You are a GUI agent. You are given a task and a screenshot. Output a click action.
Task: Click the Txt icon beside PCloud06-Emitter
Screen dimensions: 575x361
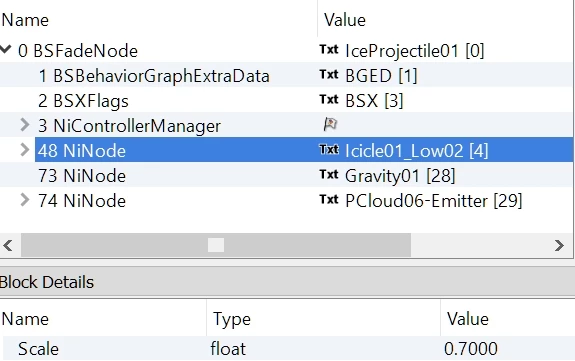pyautogui.click(x=329, y=199)
